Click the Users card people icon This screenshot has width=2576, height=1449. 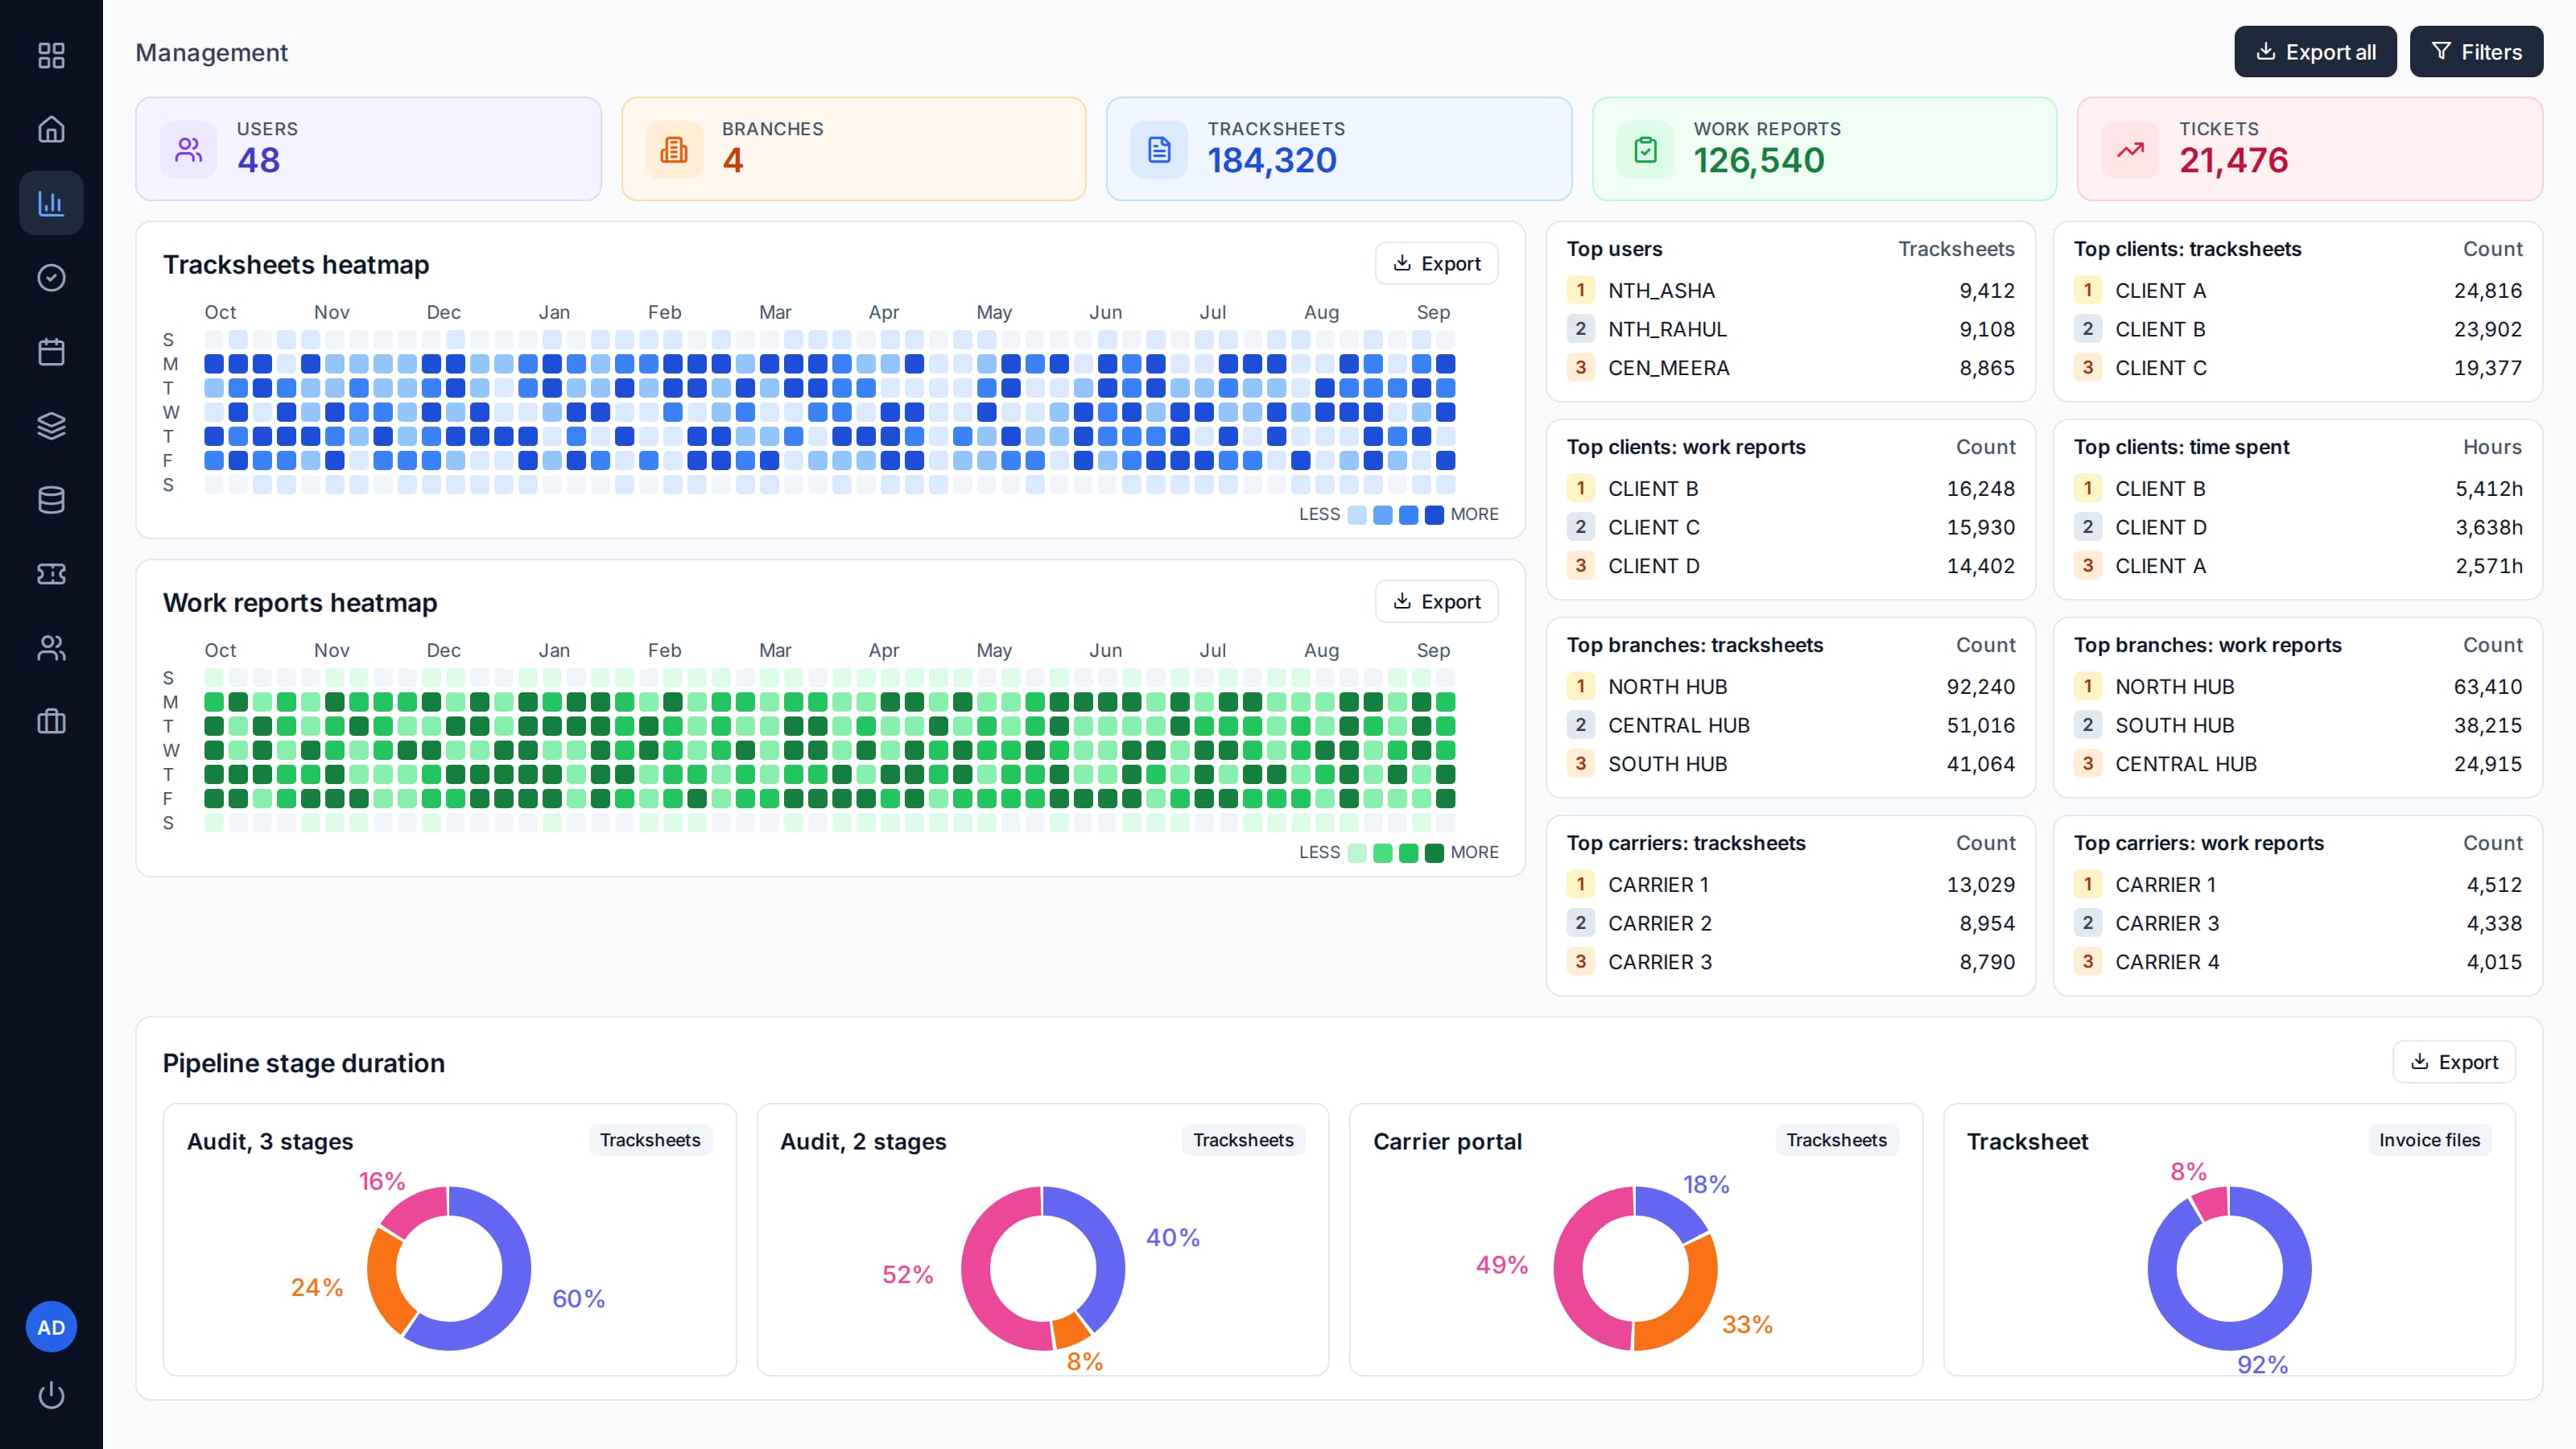[188, 150]
